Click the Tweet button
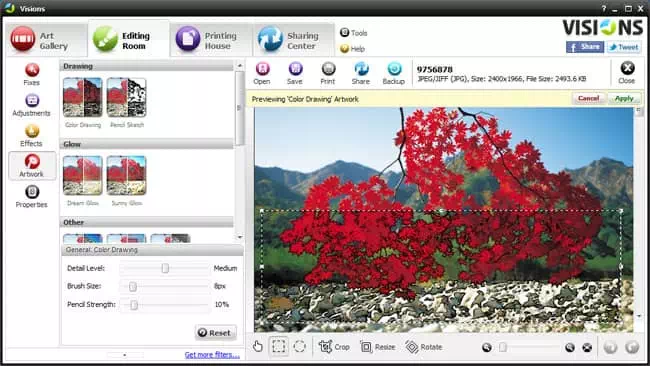The height and width of the screenshot is (366, 650). (x=624, y=47)
